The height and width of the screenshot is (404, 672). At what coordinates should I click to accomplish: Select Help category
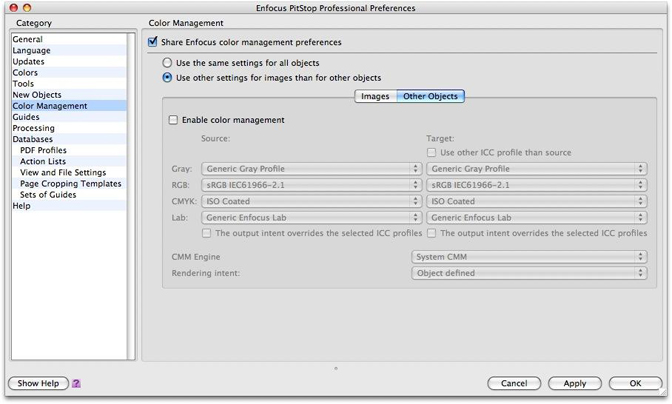coord(69,206)
